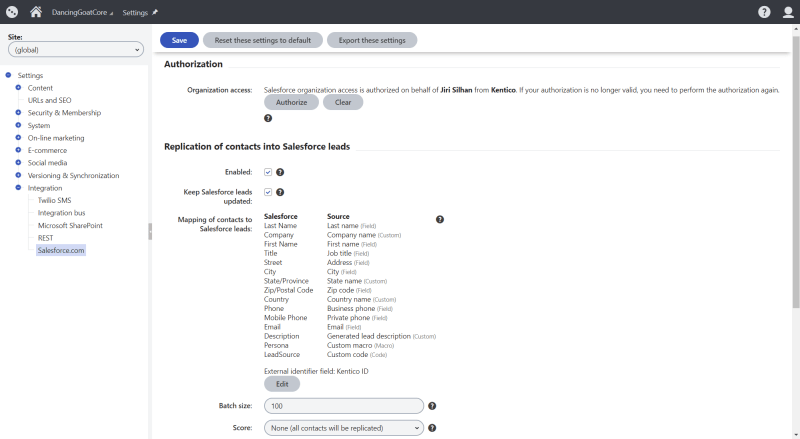Show help tooltip under Authorize button
The width and height of the screenshot is (800, 439).
point(268,118)
